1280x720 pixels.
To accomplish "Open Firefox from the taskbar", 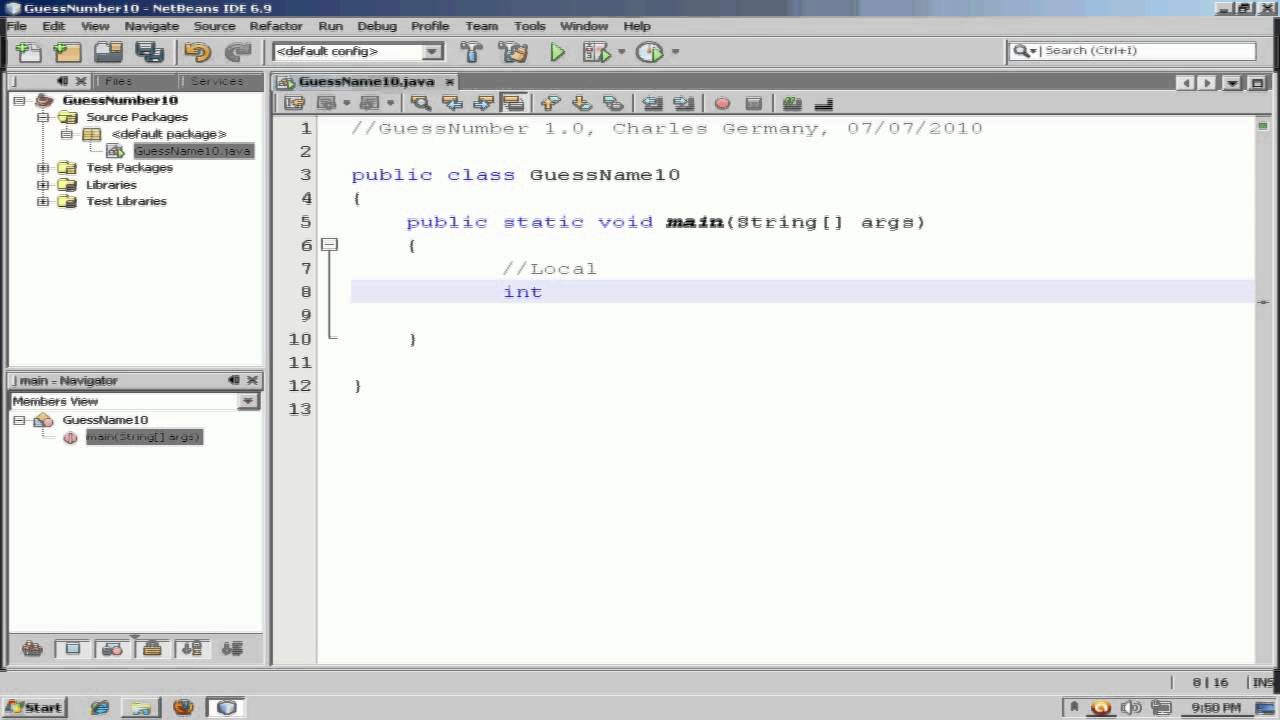I will (x=183, y=707).
